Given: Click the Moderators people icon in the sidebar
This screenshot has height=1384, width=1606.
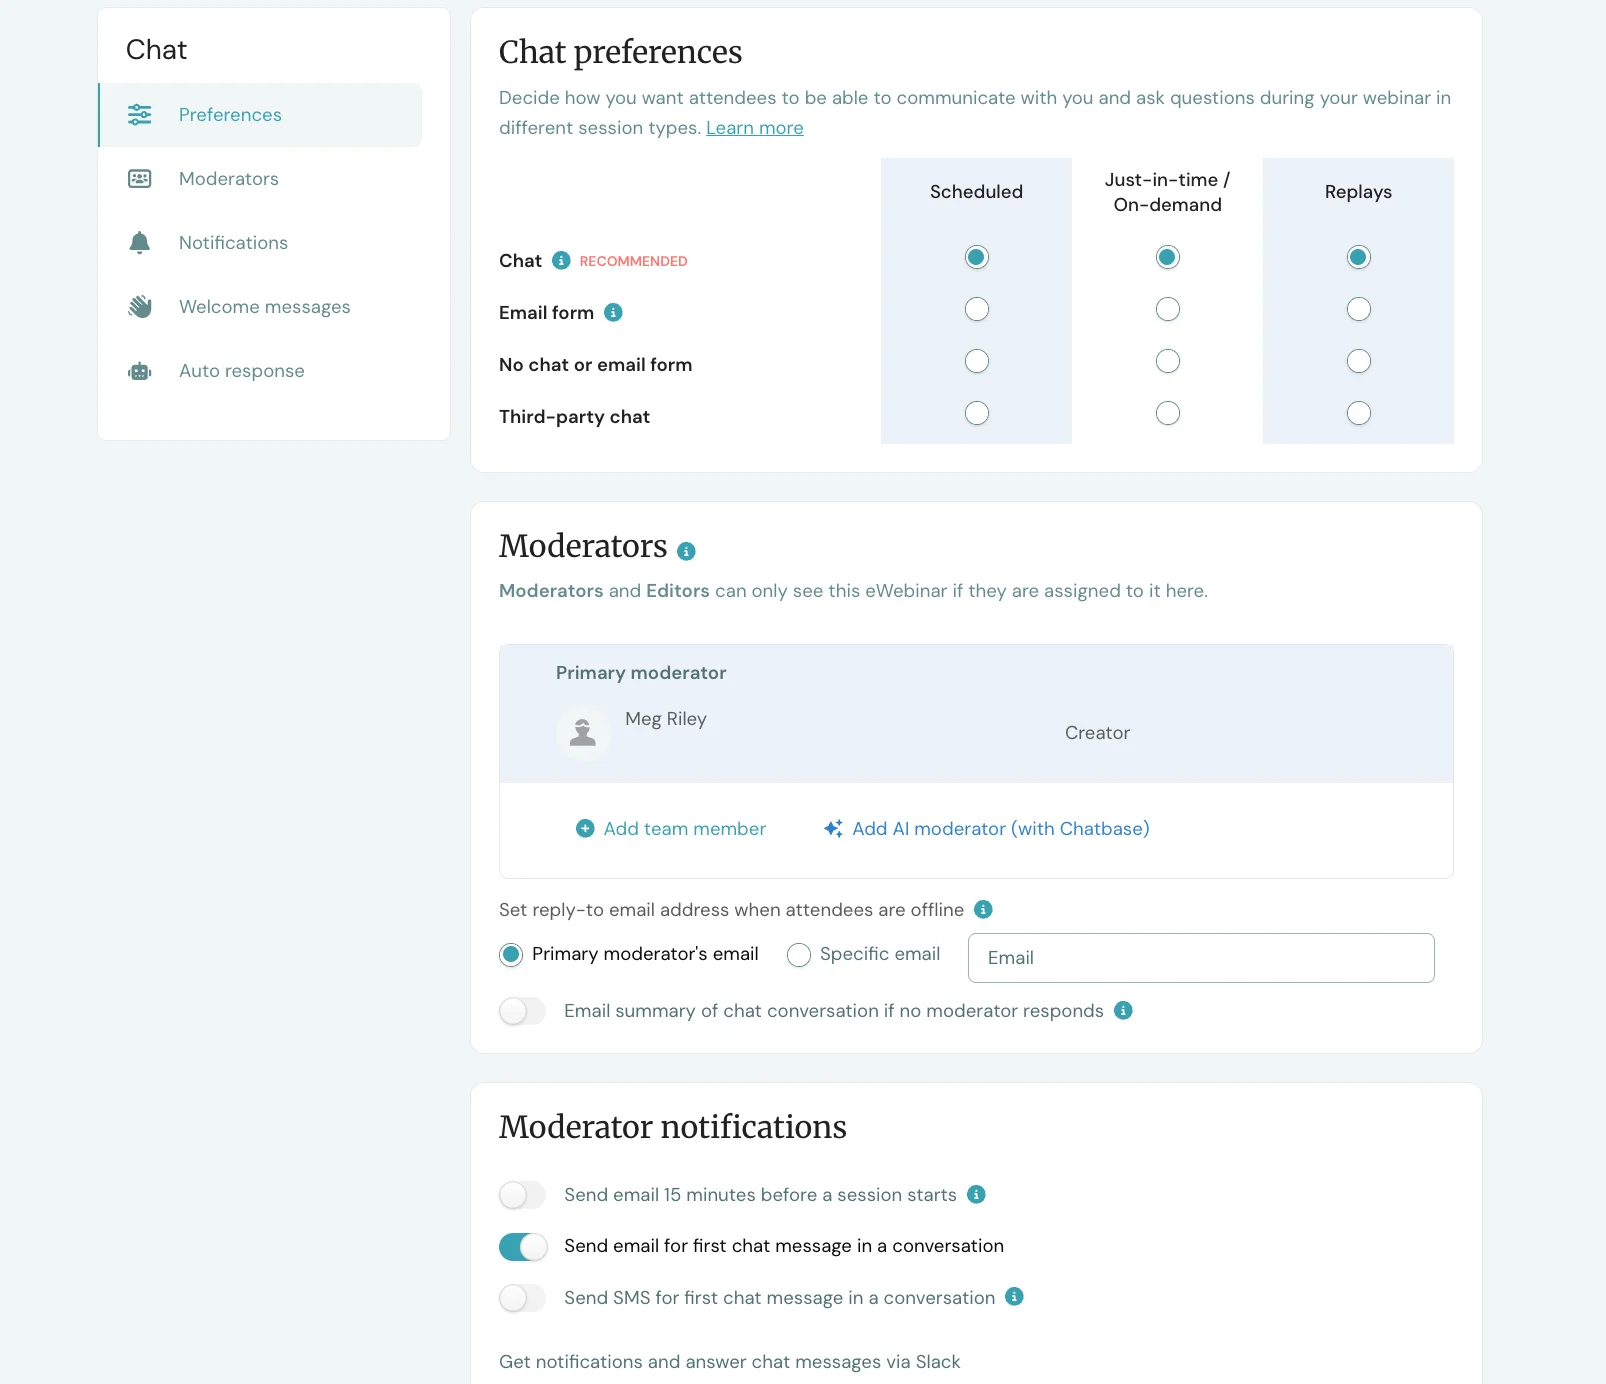Looking at the screenshot, I should pos(140,178).
